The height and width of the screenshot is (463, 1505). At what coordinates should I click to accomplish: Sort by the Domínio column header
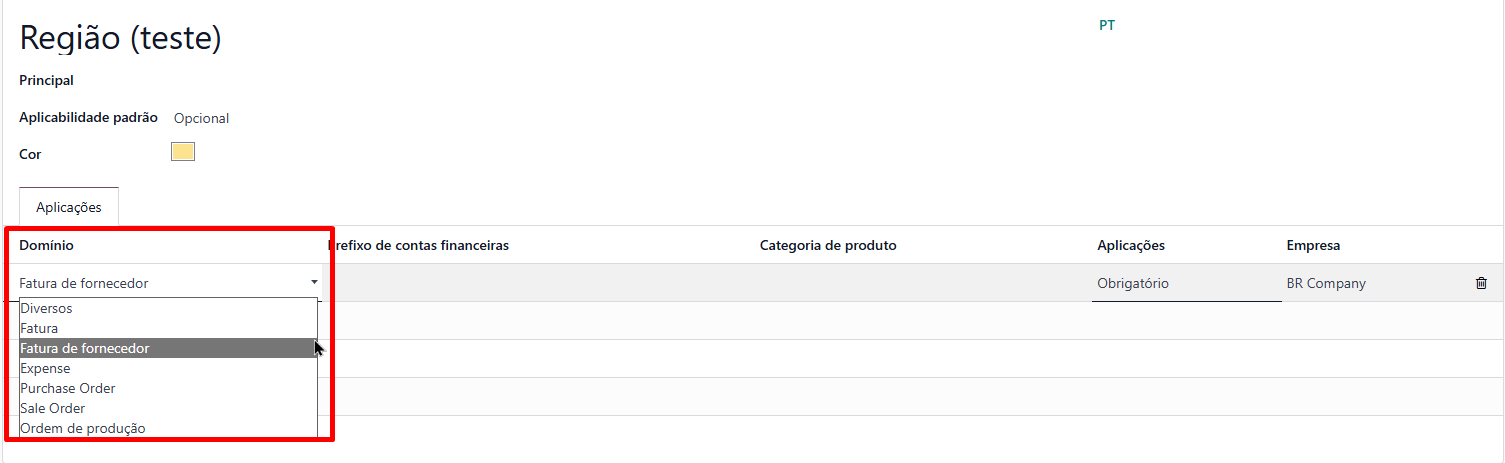coord(46,245)
